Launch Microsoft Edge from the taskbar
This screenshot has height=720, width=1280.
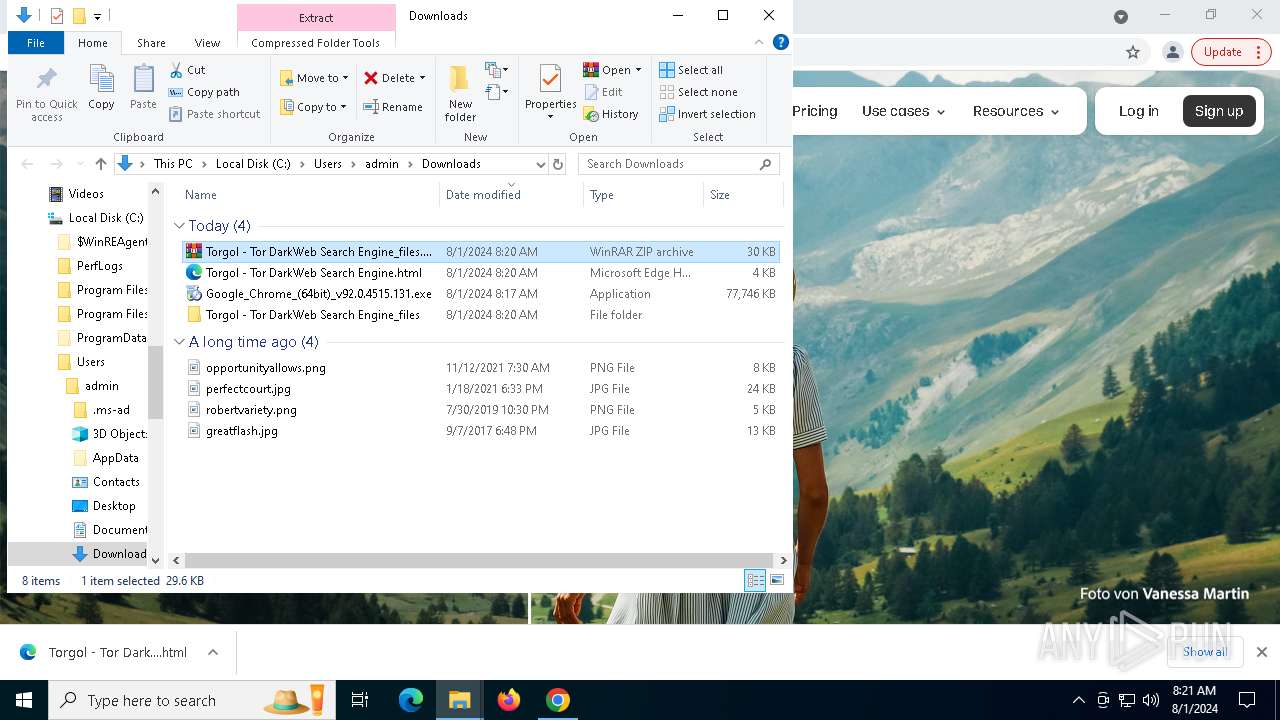411,700
